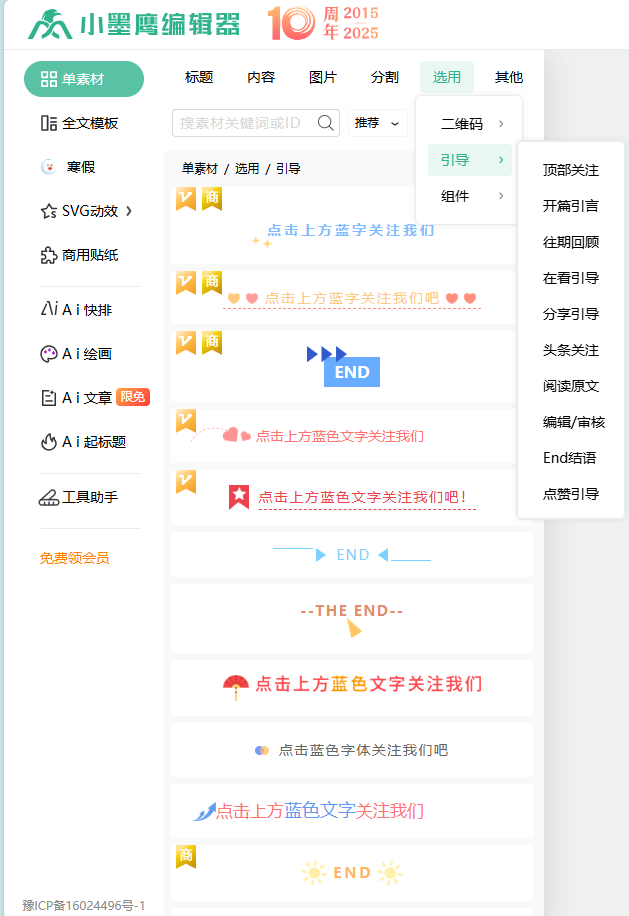Expand the SVG动效 chevron
The image size is (629, 916).
point(129,211)
